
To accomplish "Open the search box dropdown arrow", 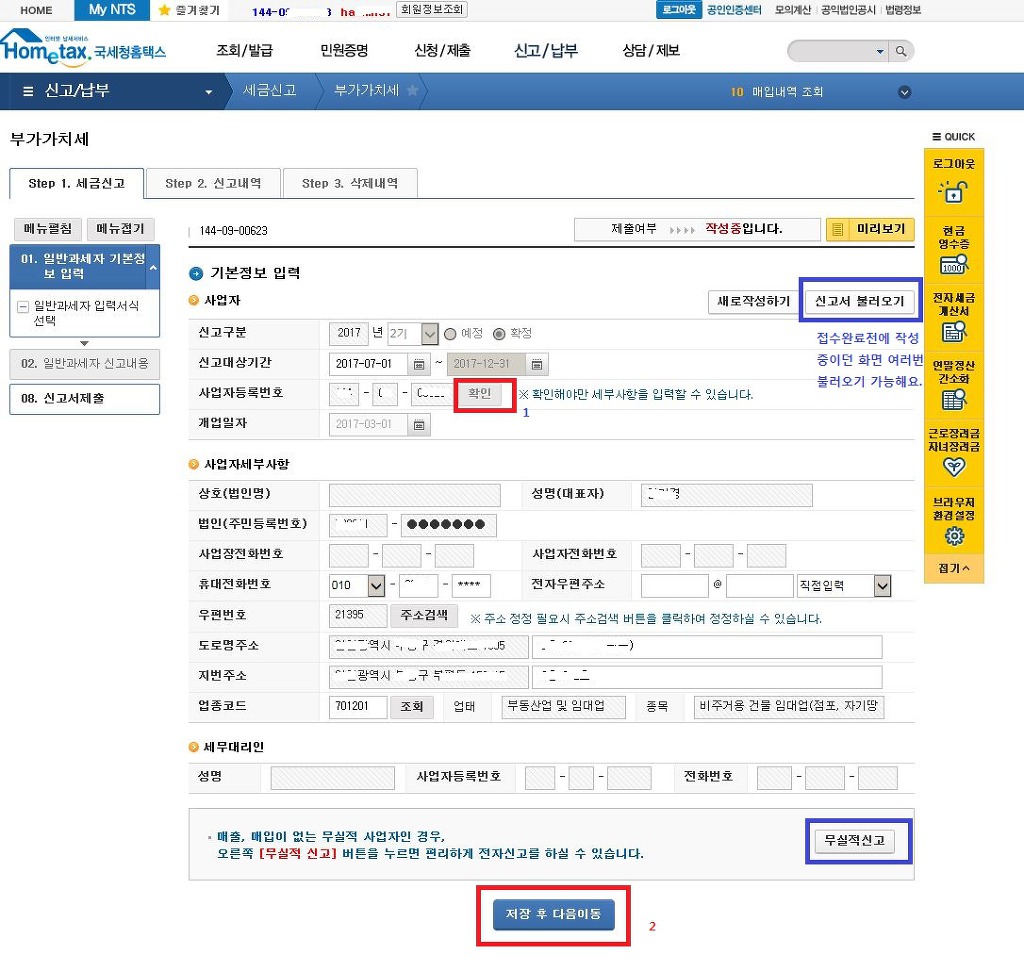I will point(880,51).
